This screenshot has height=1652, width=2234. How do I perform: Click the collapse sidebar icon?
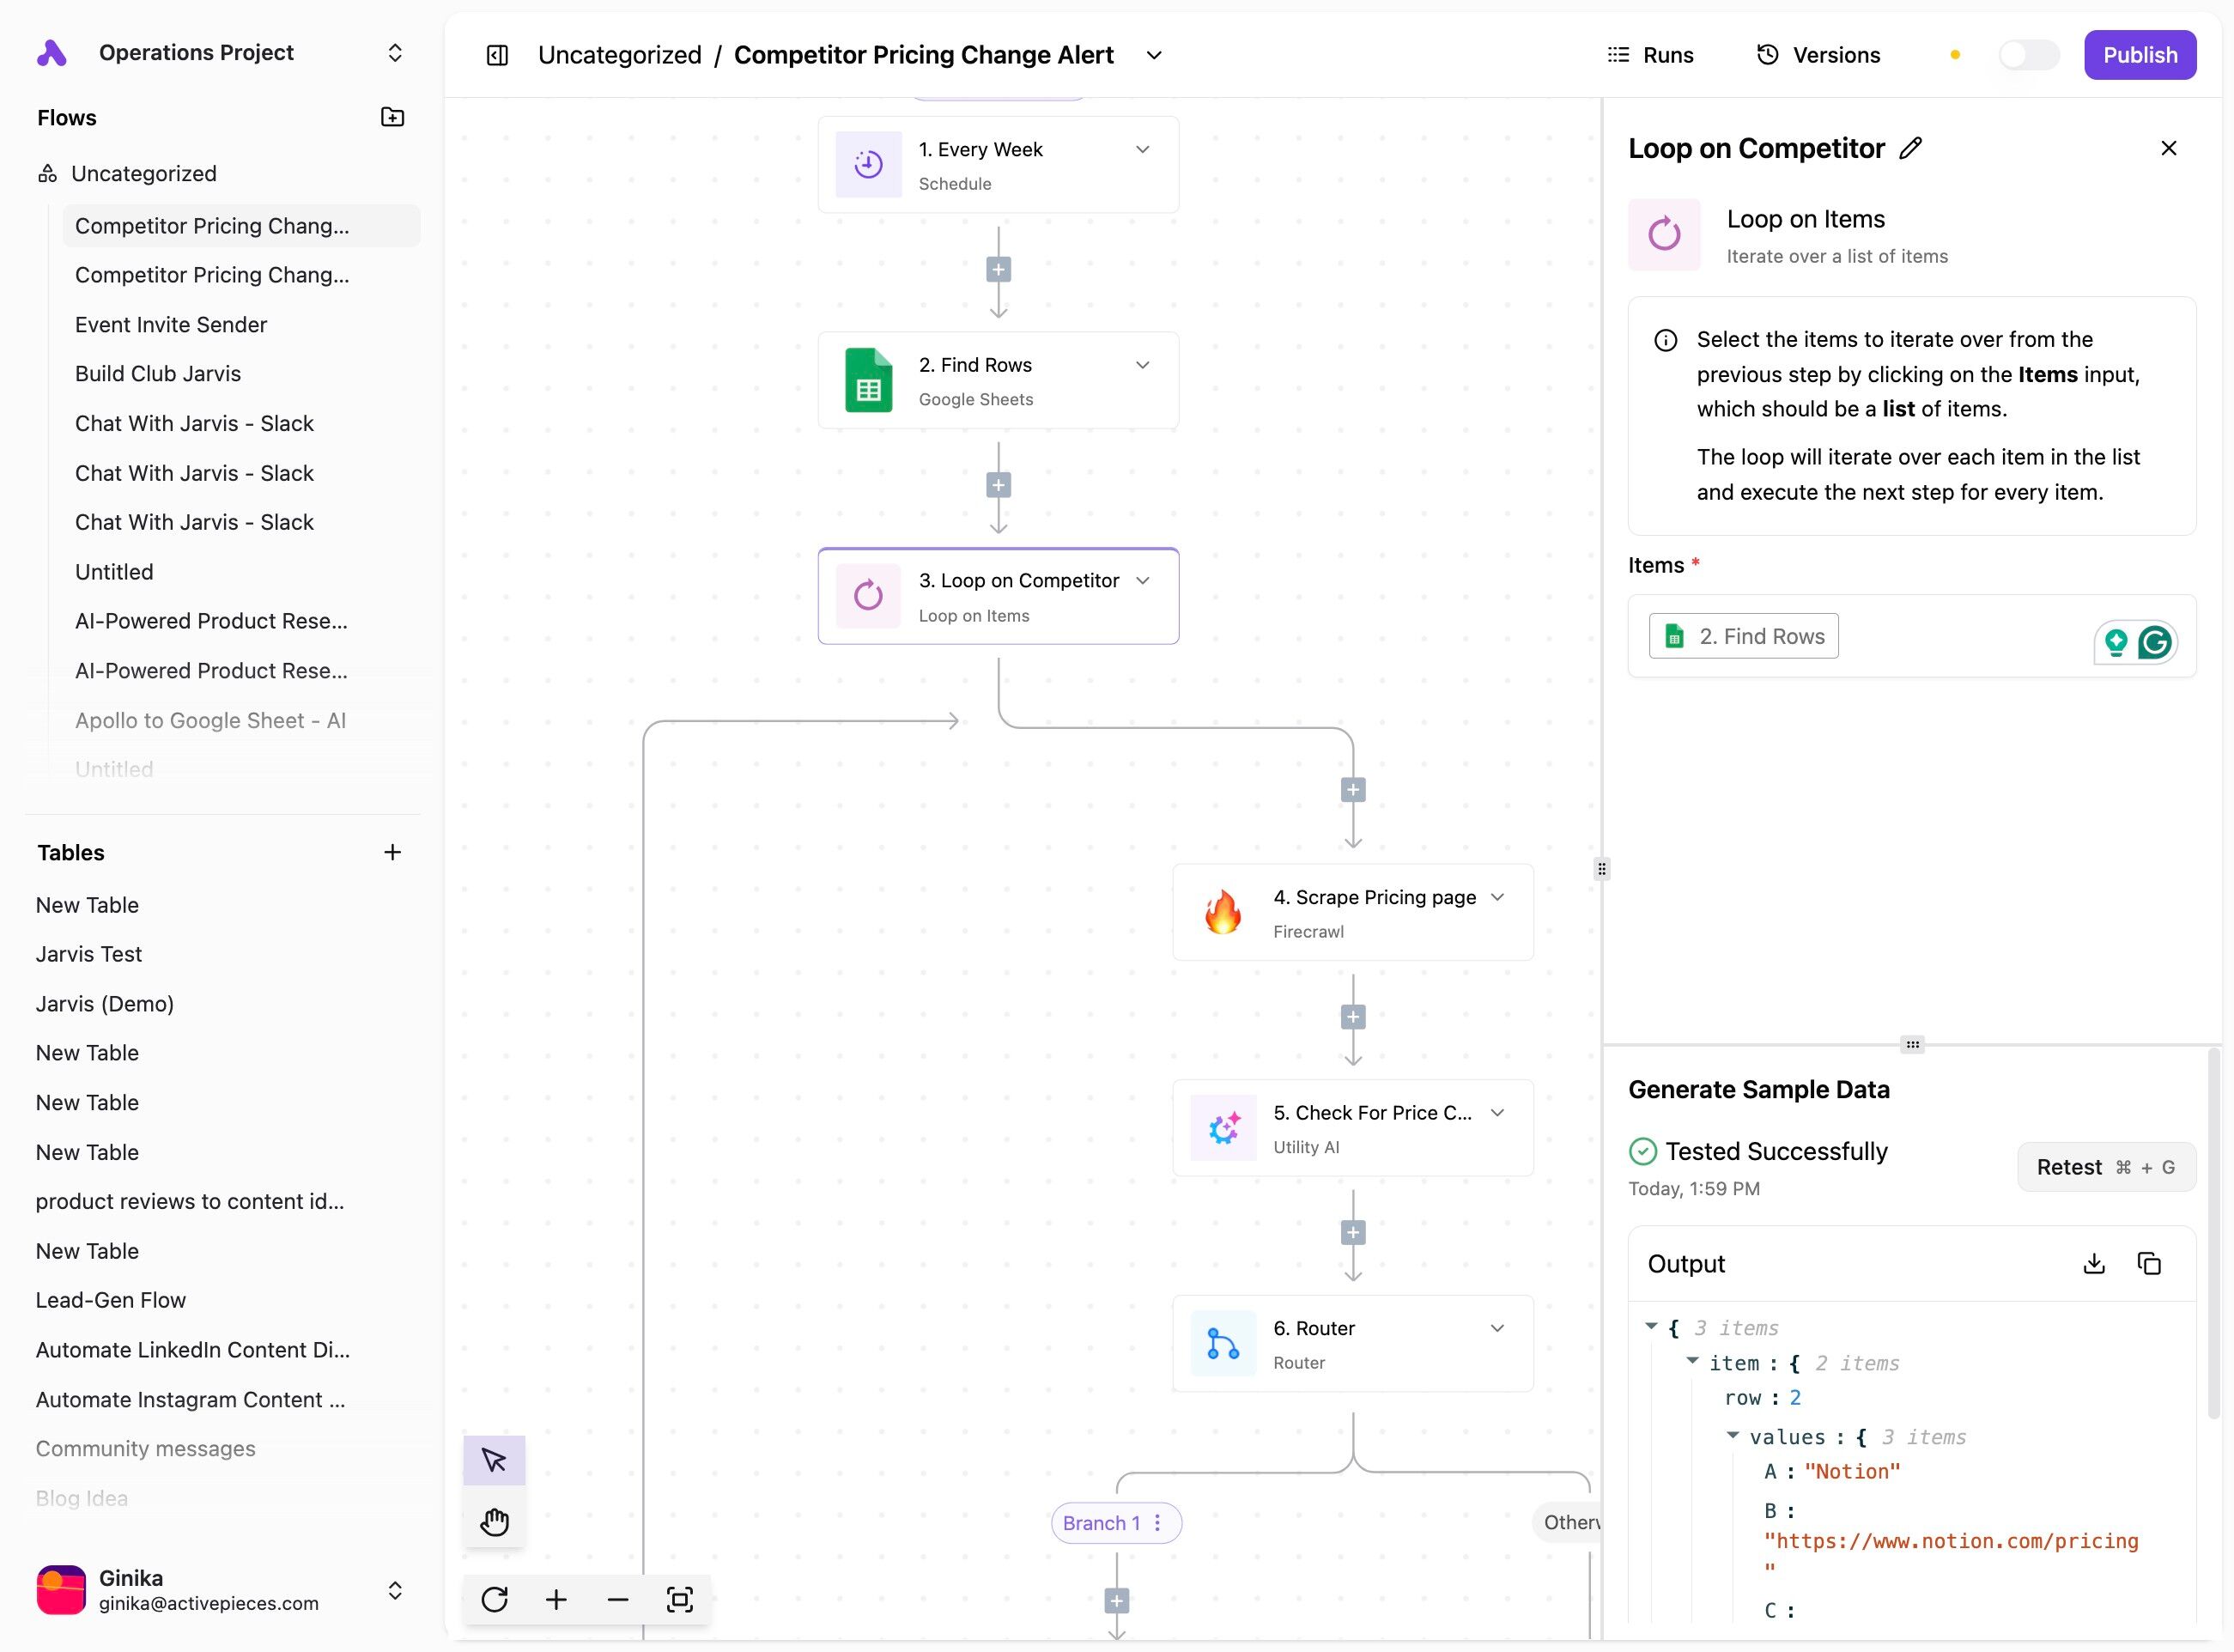[497, 55]
